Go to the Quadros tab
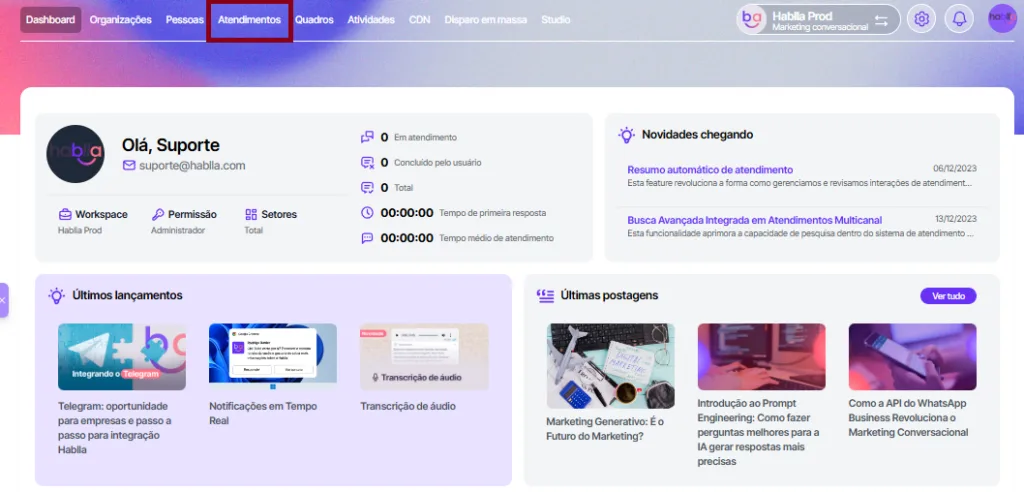The width and height of the screenshot is (1024, 492). click(x=314, y=20)
